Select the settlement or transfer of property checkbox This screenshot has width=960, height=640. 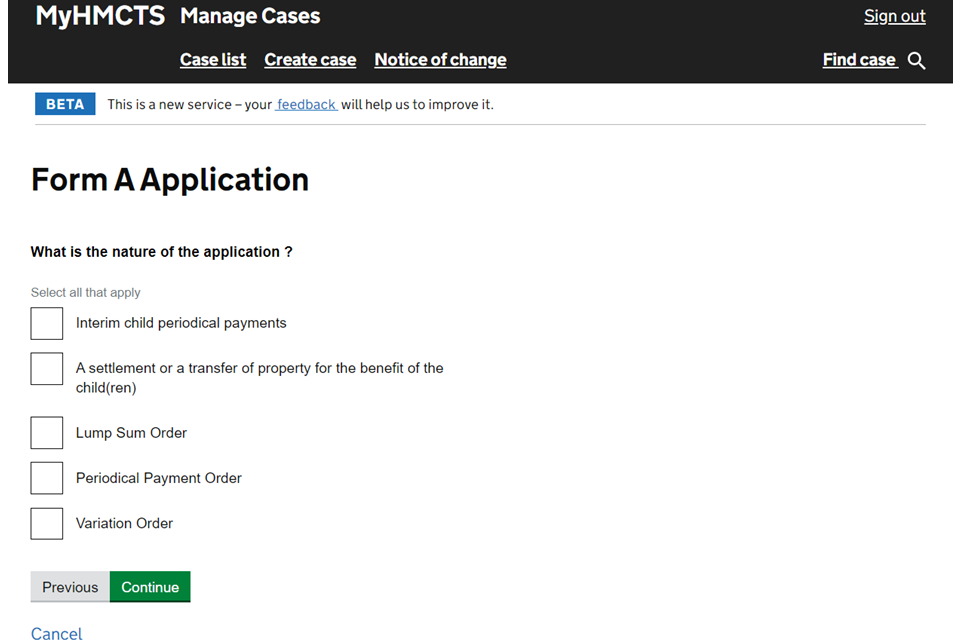coord(47,368)
